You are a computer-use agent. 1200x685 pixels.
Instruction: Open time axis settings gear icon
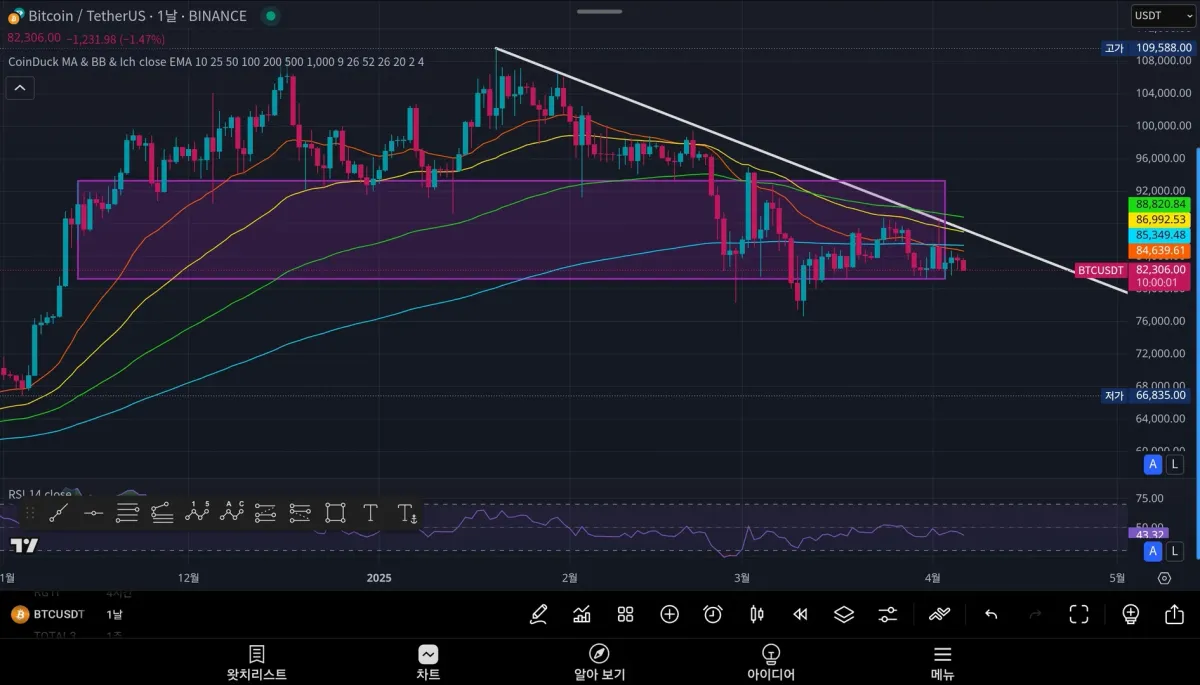[x=1164, y=578]
